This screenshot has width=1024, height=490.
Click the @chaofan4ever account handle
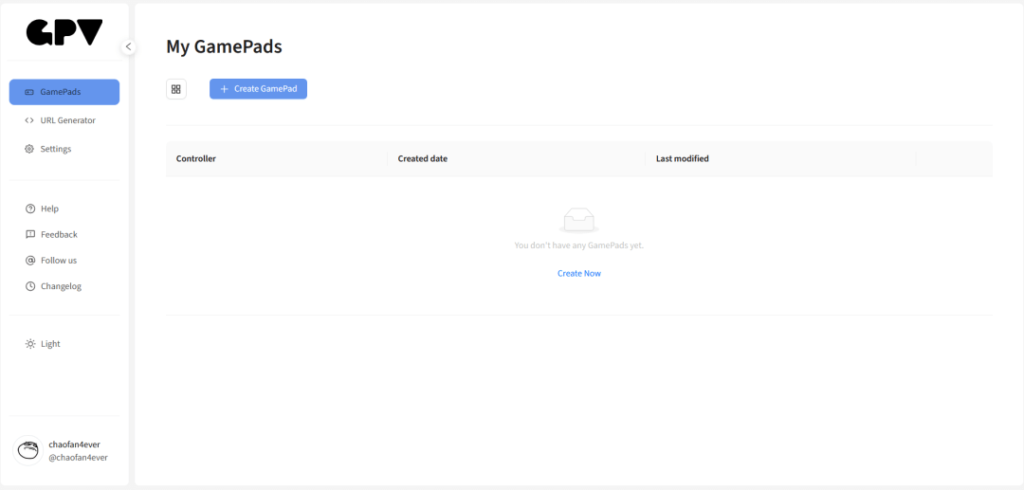pos(78,457)
